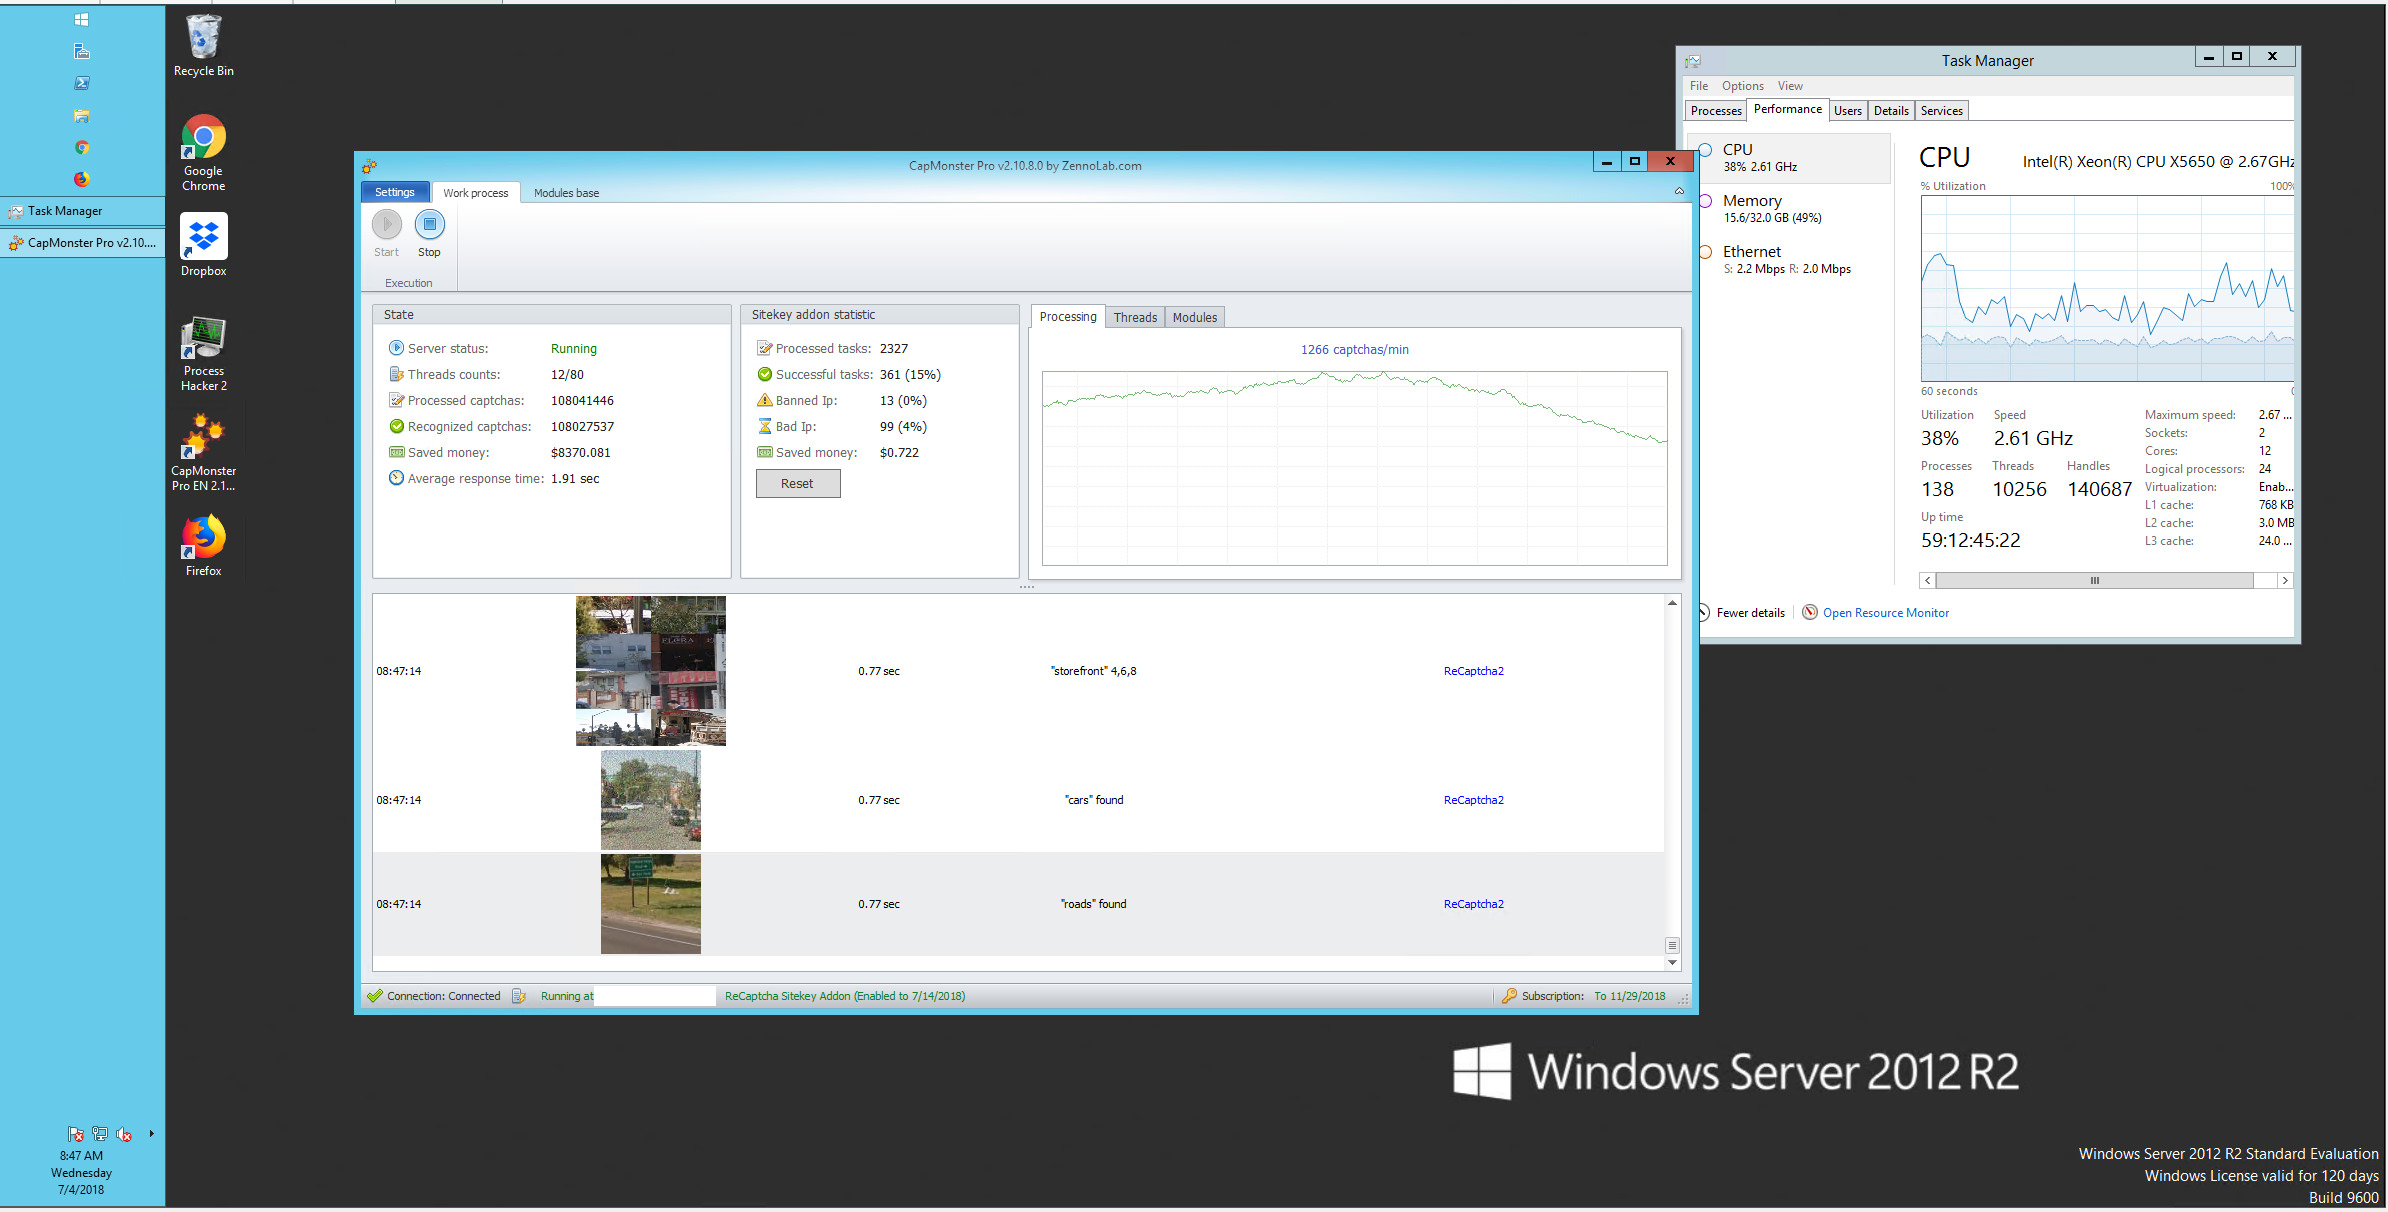Open File Explorer from taskbar
Screen dimensions: 2388x1212
click(x=82, y=115)
